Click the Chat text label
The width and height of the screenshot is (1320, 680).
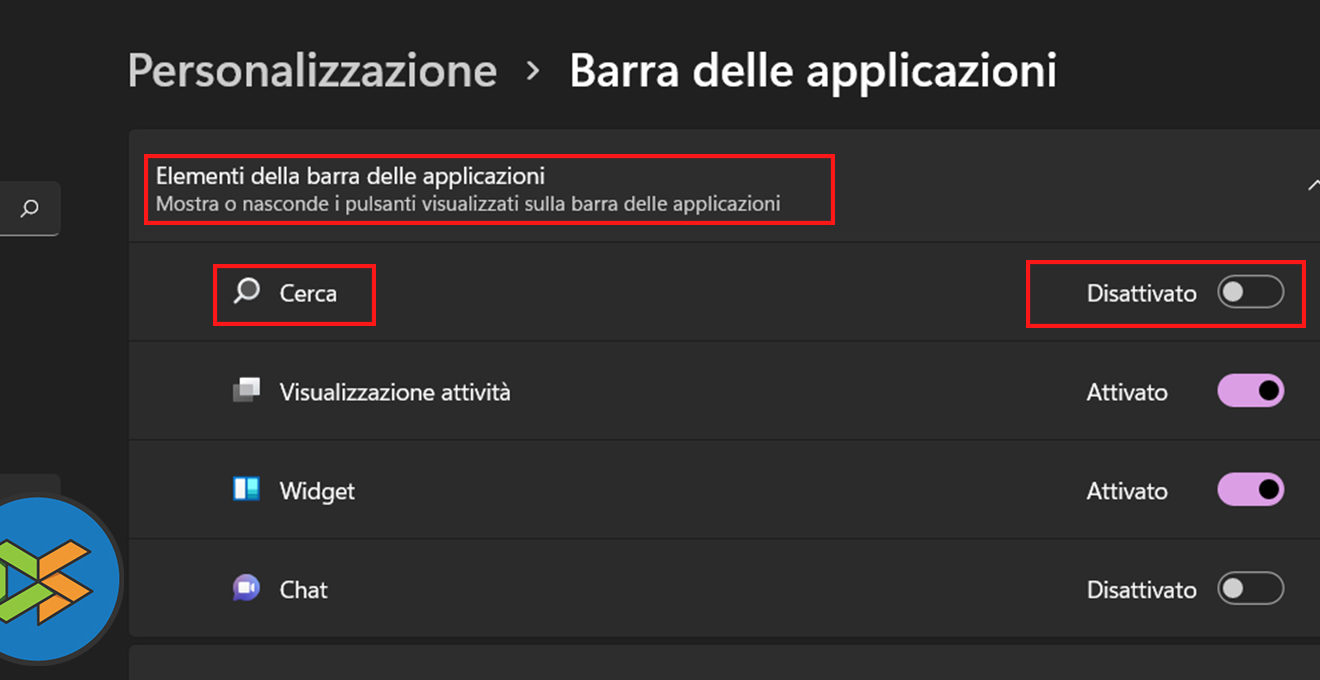[303, 590]
